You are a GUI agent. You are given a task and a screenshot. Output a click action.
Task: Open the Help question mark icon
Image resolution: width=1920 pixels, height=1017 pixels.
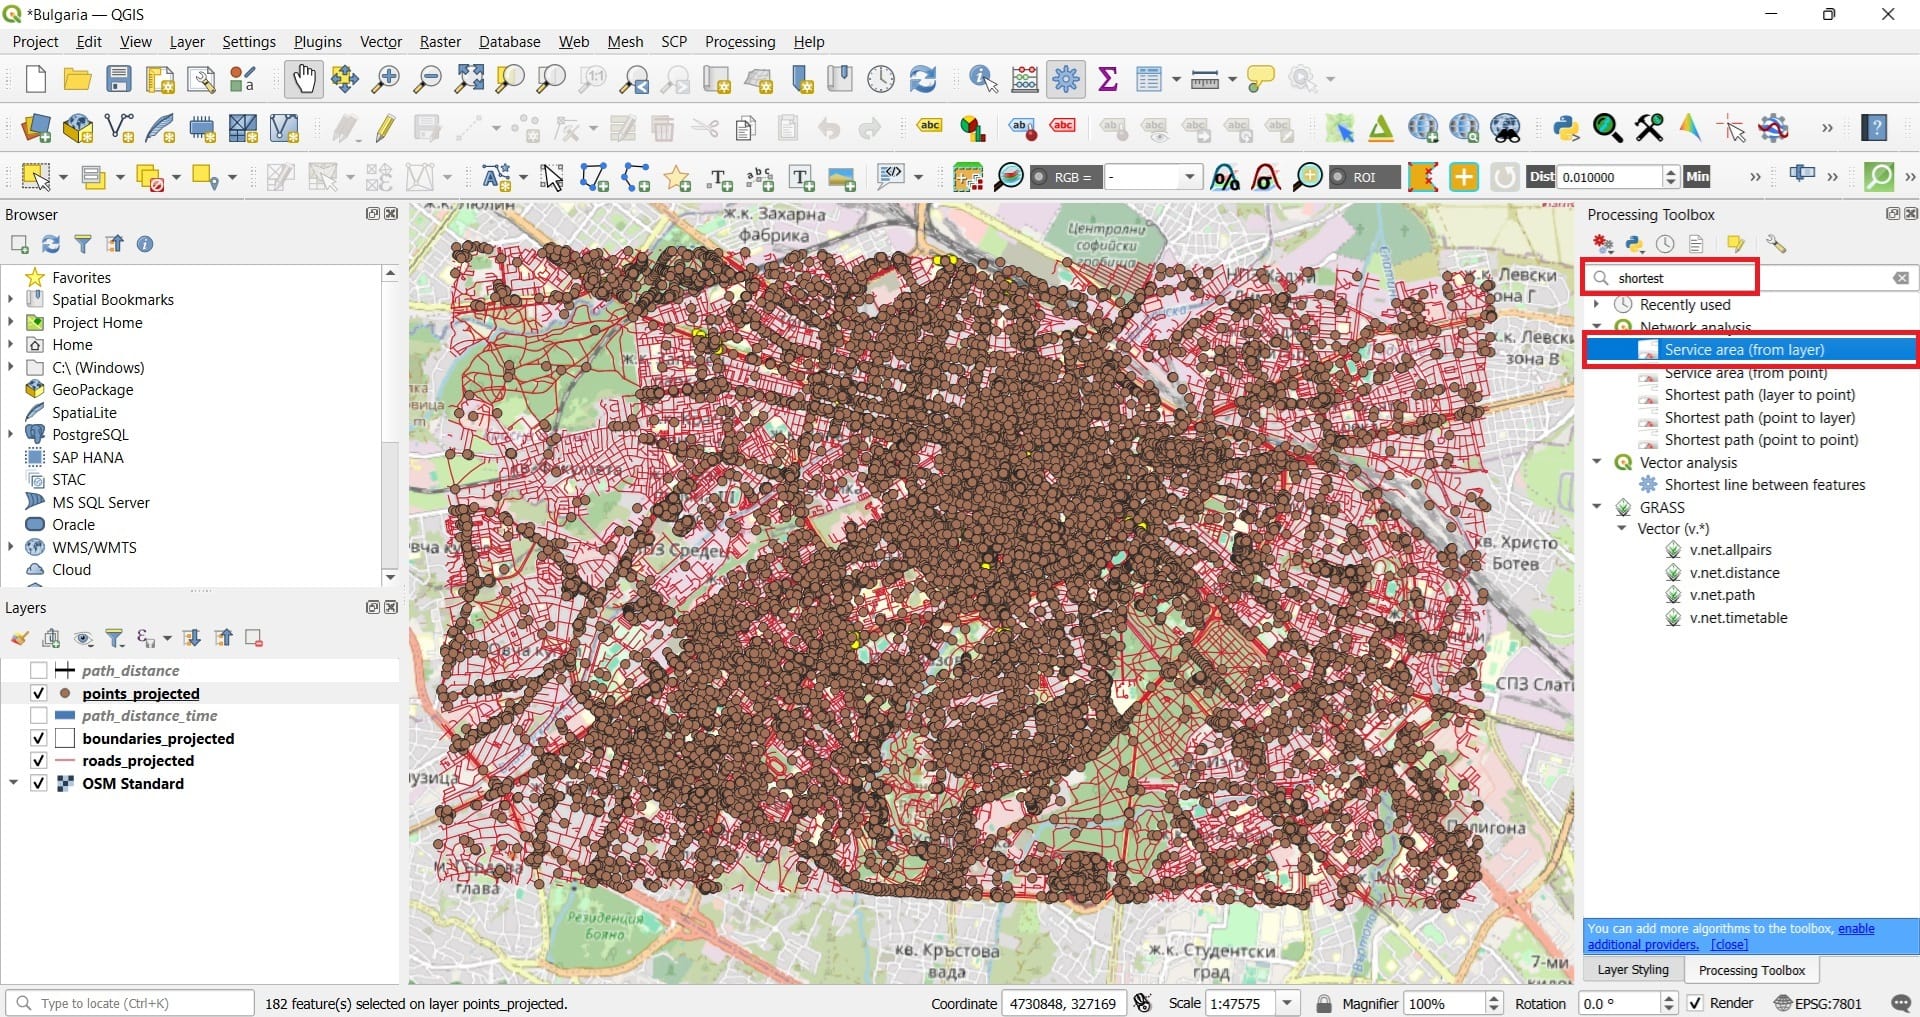pos(1875,128)
